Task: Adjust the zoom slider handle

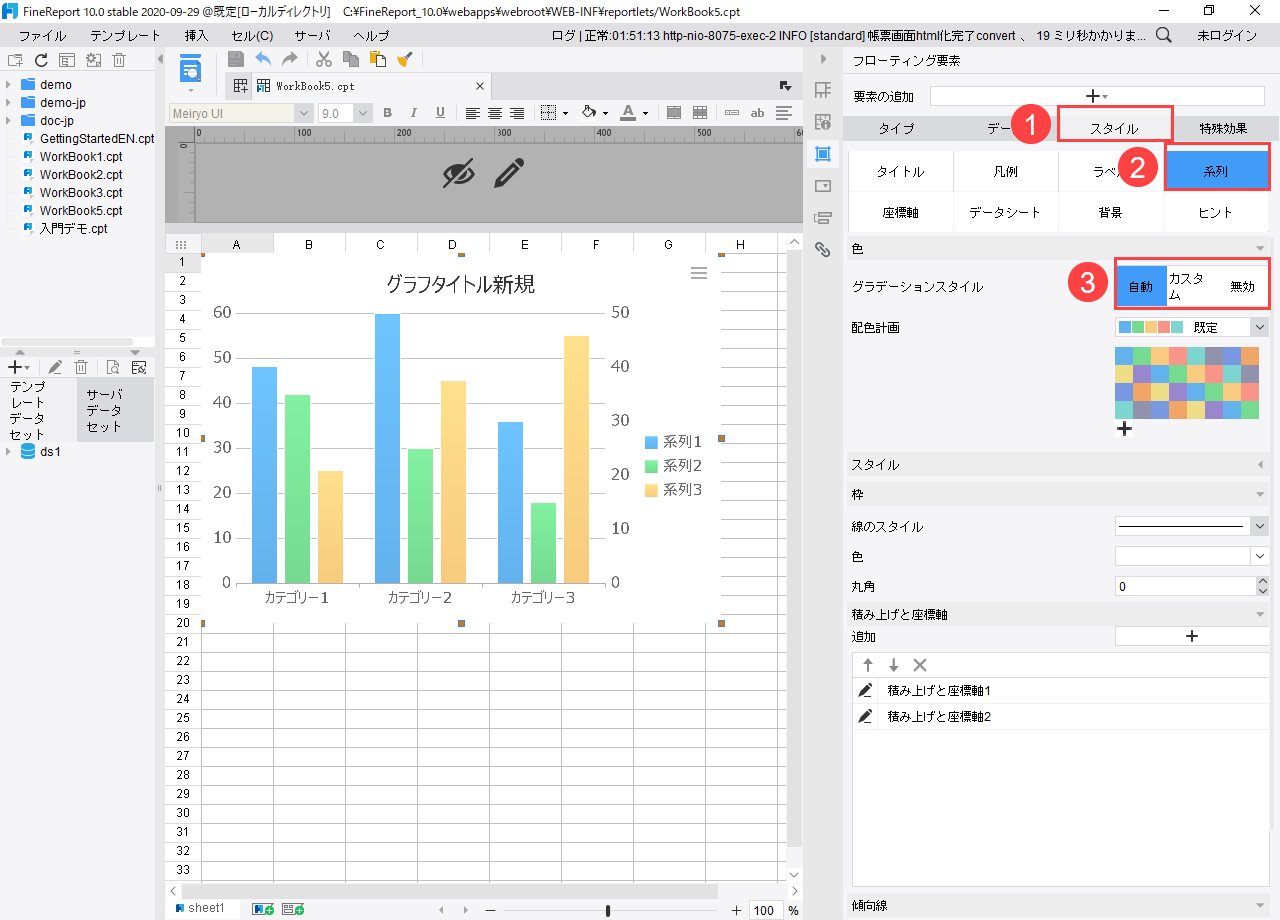Action: tap(608, 910)
